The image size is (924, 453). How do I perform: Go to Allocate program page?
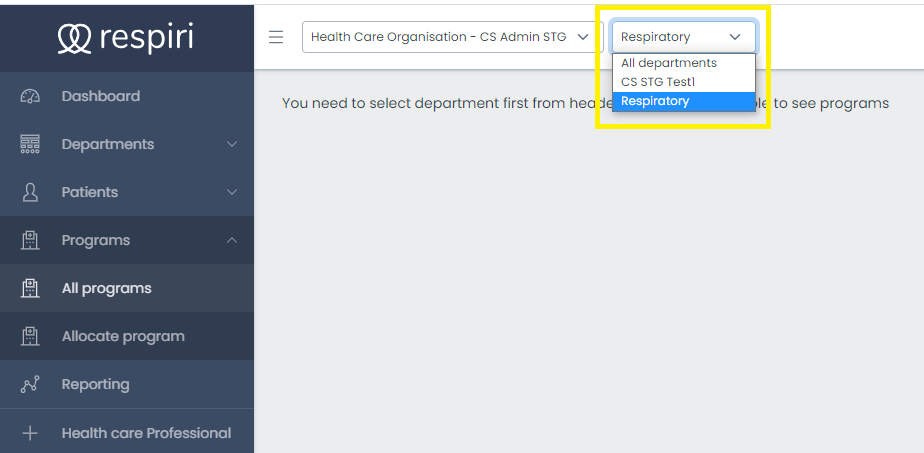[x=123, y=336]
